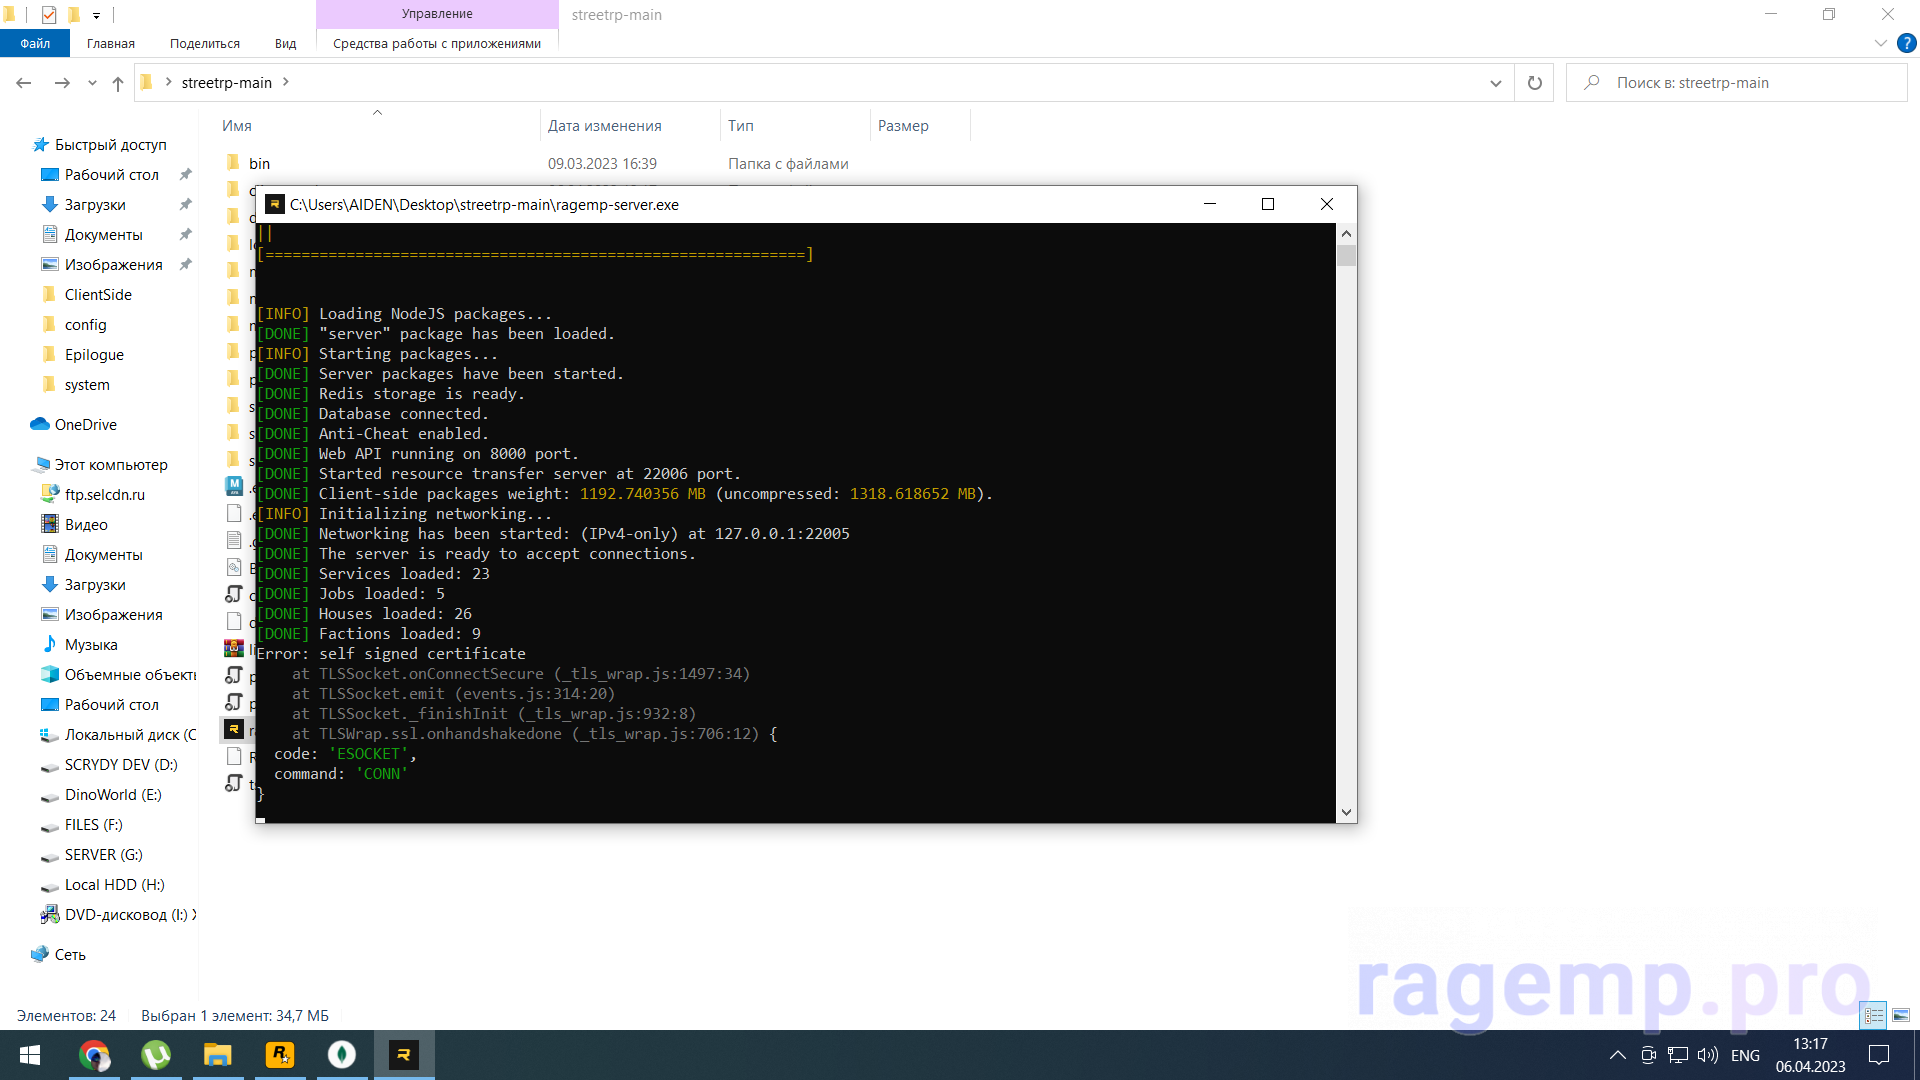Click streetrp-main in the address breadcrumb
This screenshot has height=1080, width=1920.
click(x=227, y=83)
